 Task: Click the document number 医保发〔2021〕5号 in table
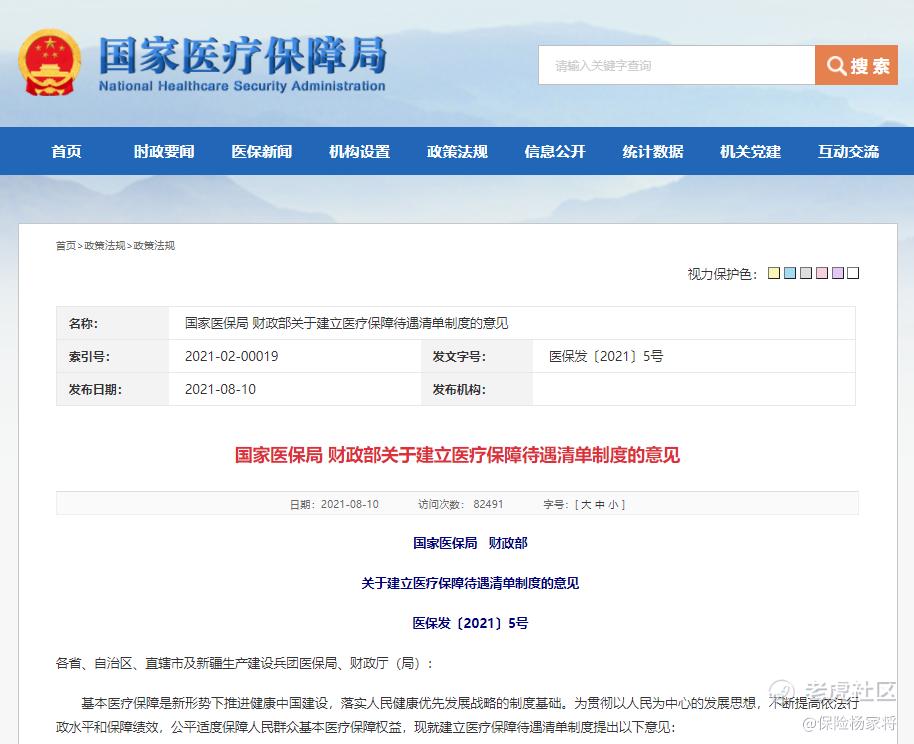(x=606, y=356)
